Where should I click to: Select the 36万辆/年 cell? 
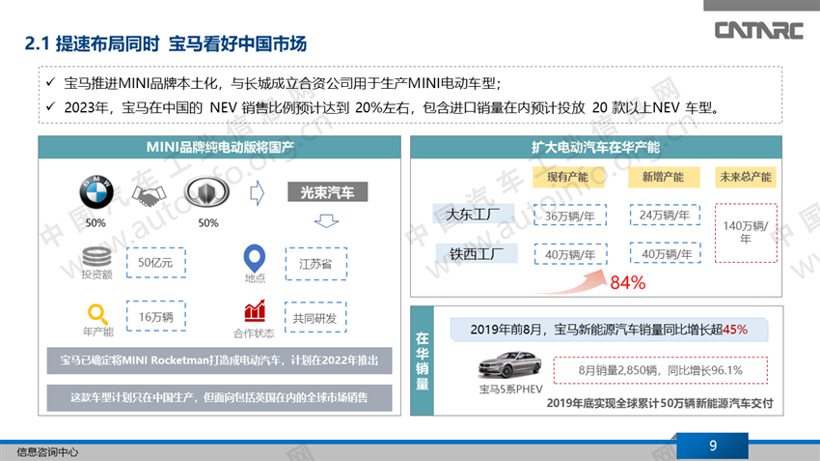[570, 215]
